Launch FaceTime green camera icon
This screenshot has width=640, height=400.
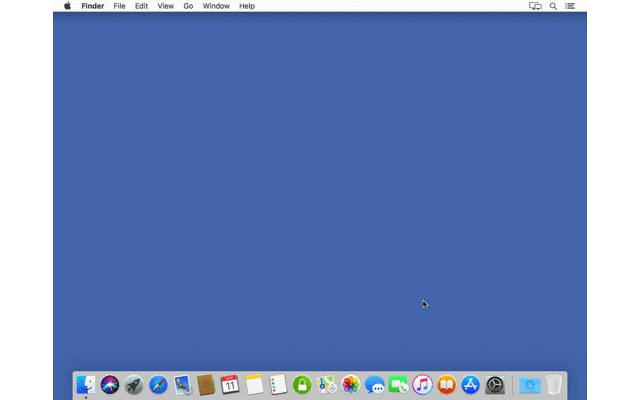(398, 384)
